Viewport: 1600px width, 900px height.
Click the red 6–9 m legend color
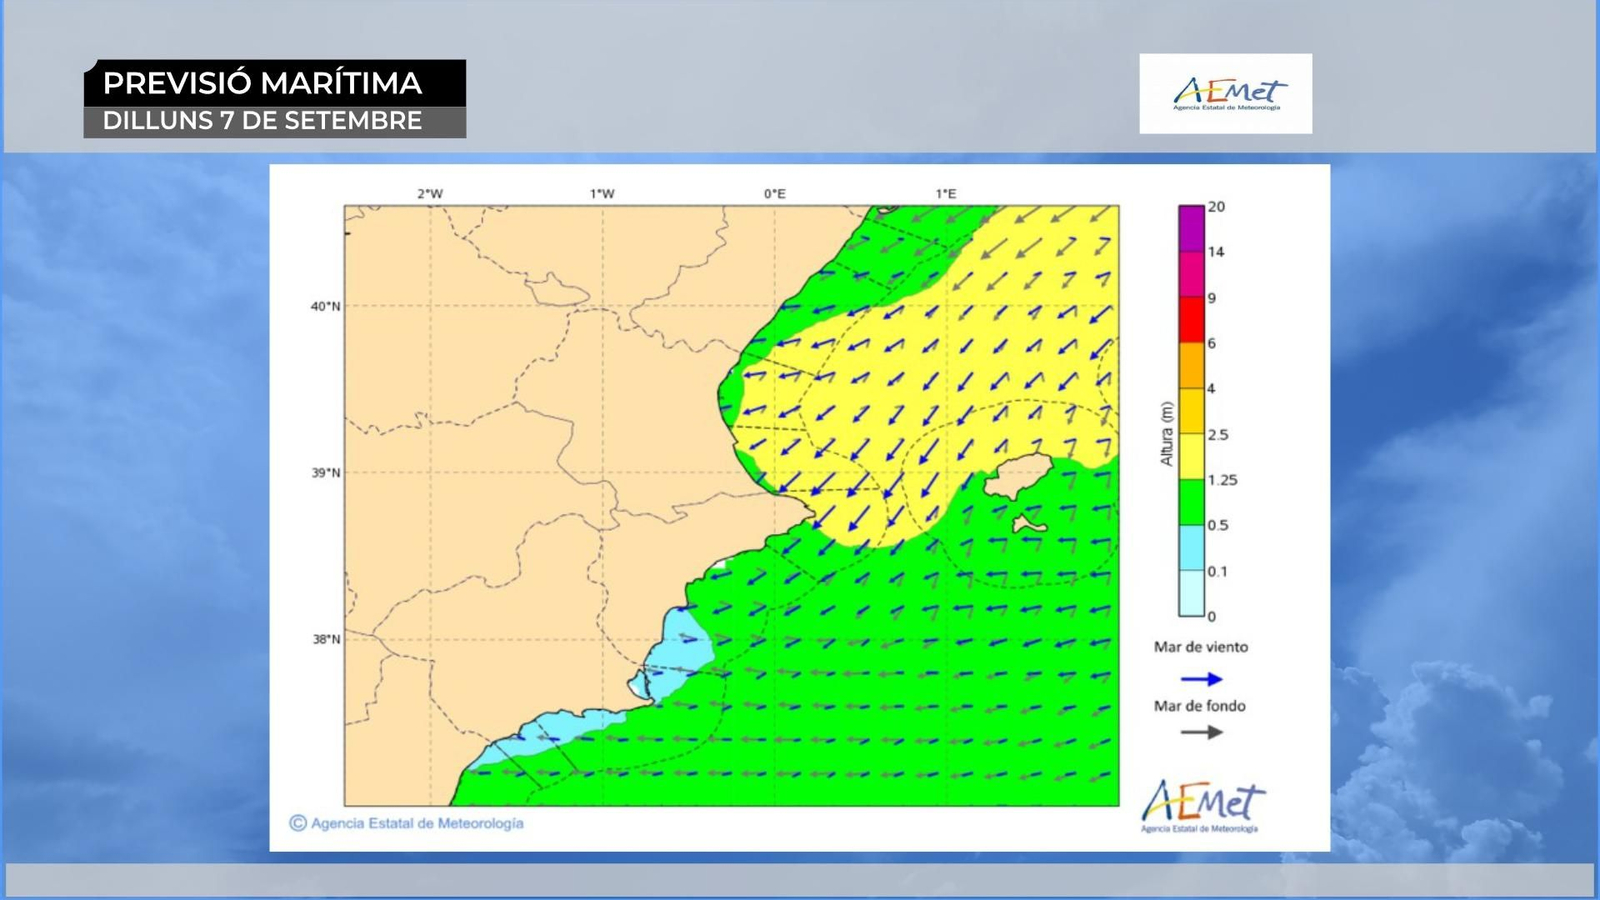coord(1190,319)
